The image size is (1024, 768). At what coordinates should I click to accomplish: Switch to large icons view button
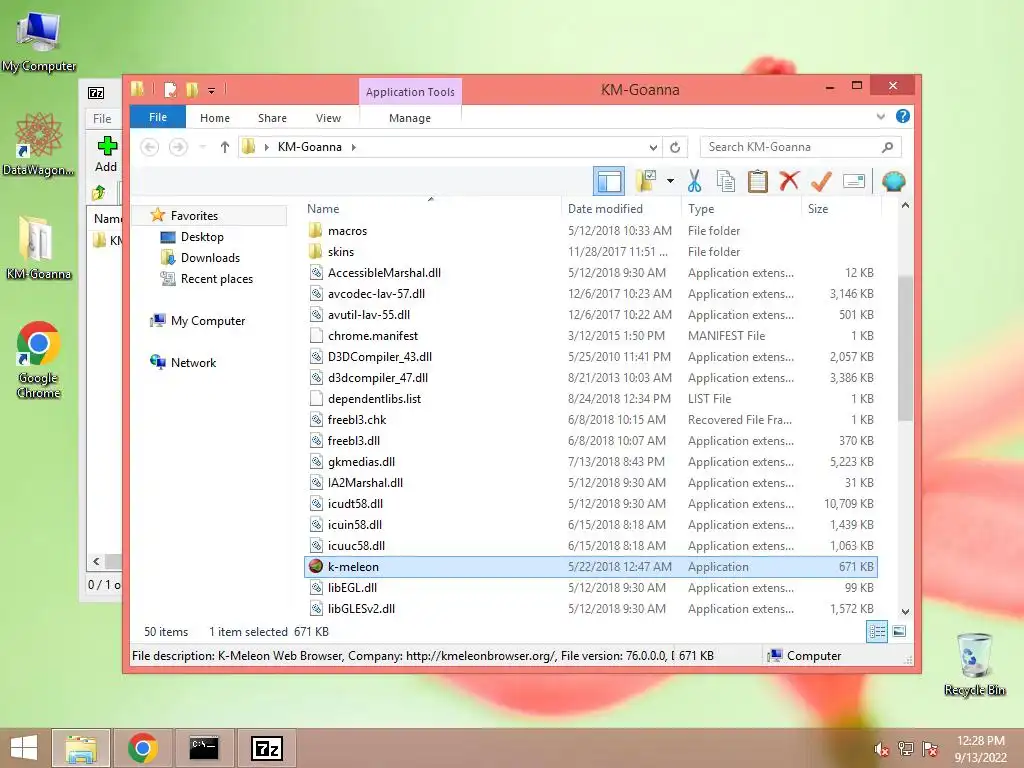pos(899,632)
